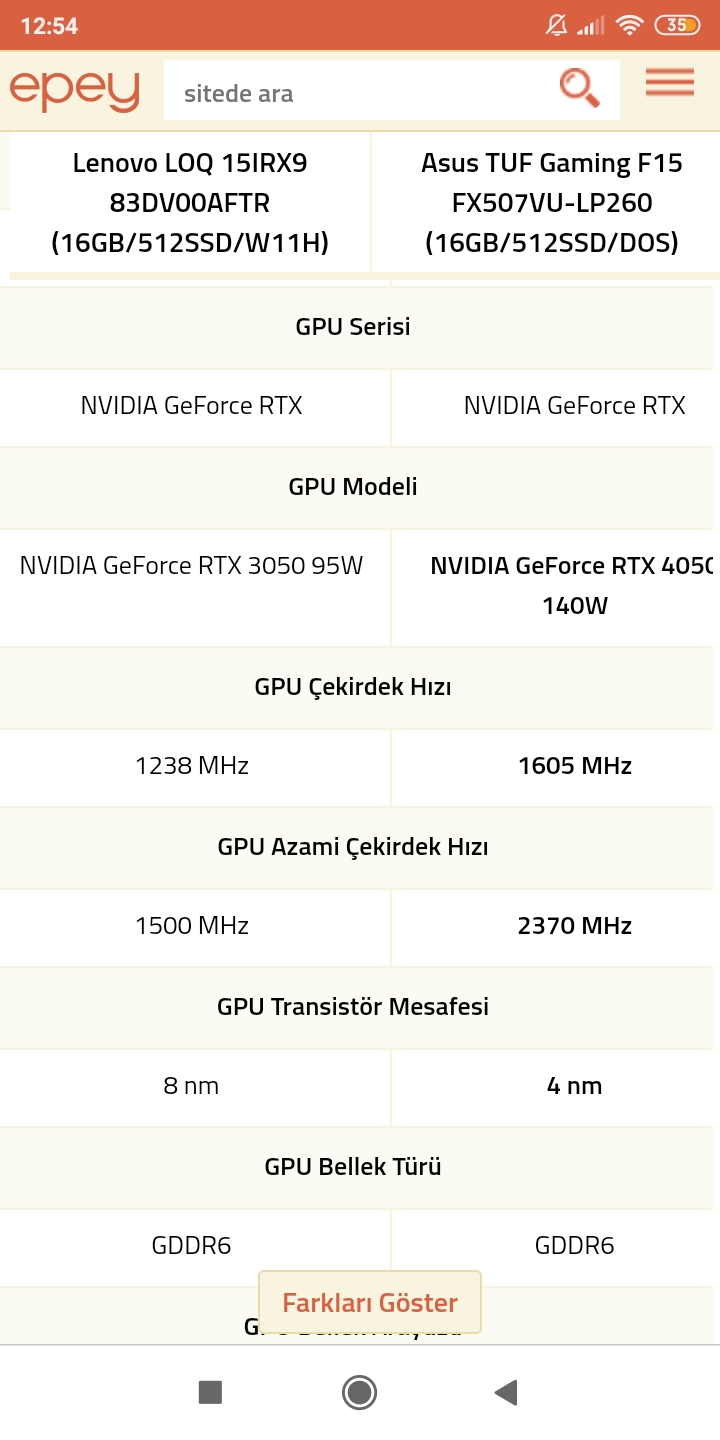Click the "sitede ara" search field
This screenshot has width=720, height=1440.
click(360, 94)
